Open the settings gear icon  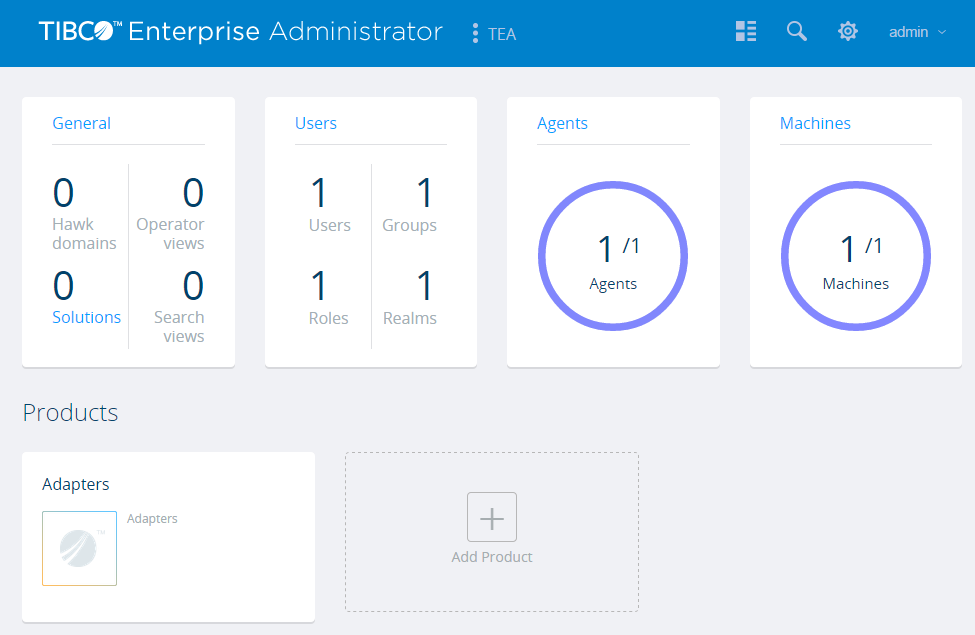847,32
